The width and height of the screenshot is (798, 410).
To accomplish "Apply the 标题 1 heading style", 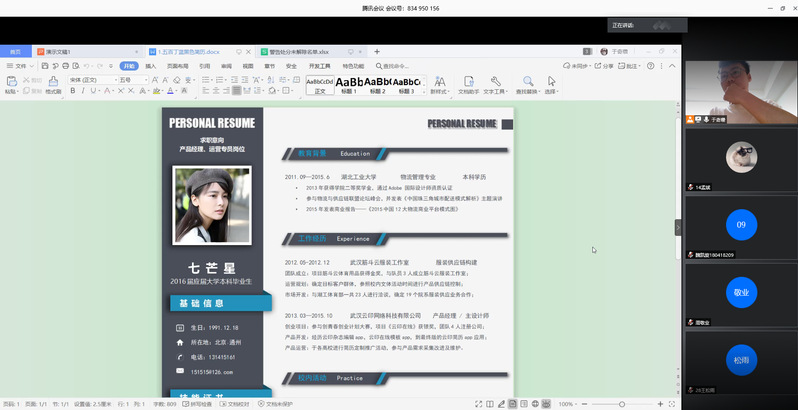I will (x=349, y=85).
